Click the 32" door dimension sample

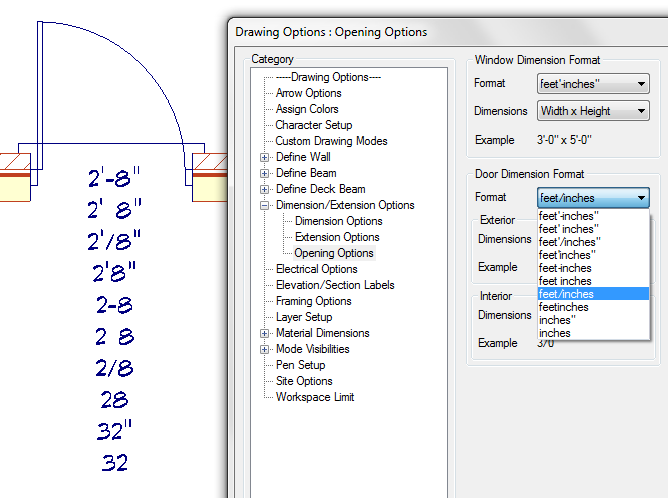(114, 430)
